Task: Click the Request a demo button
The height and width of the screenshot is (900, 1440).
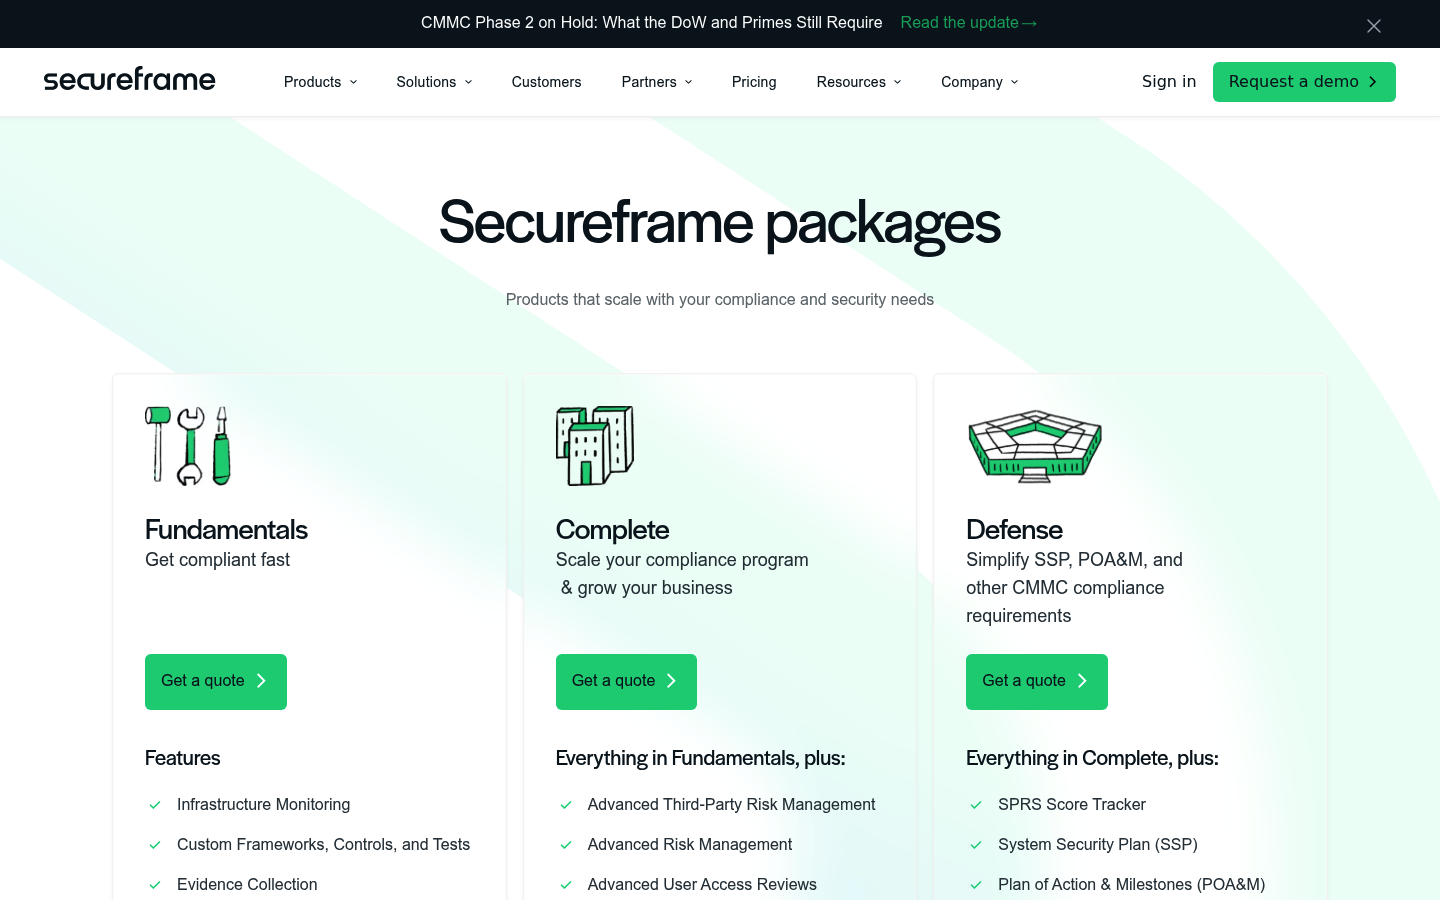Action: point(1304,82)
